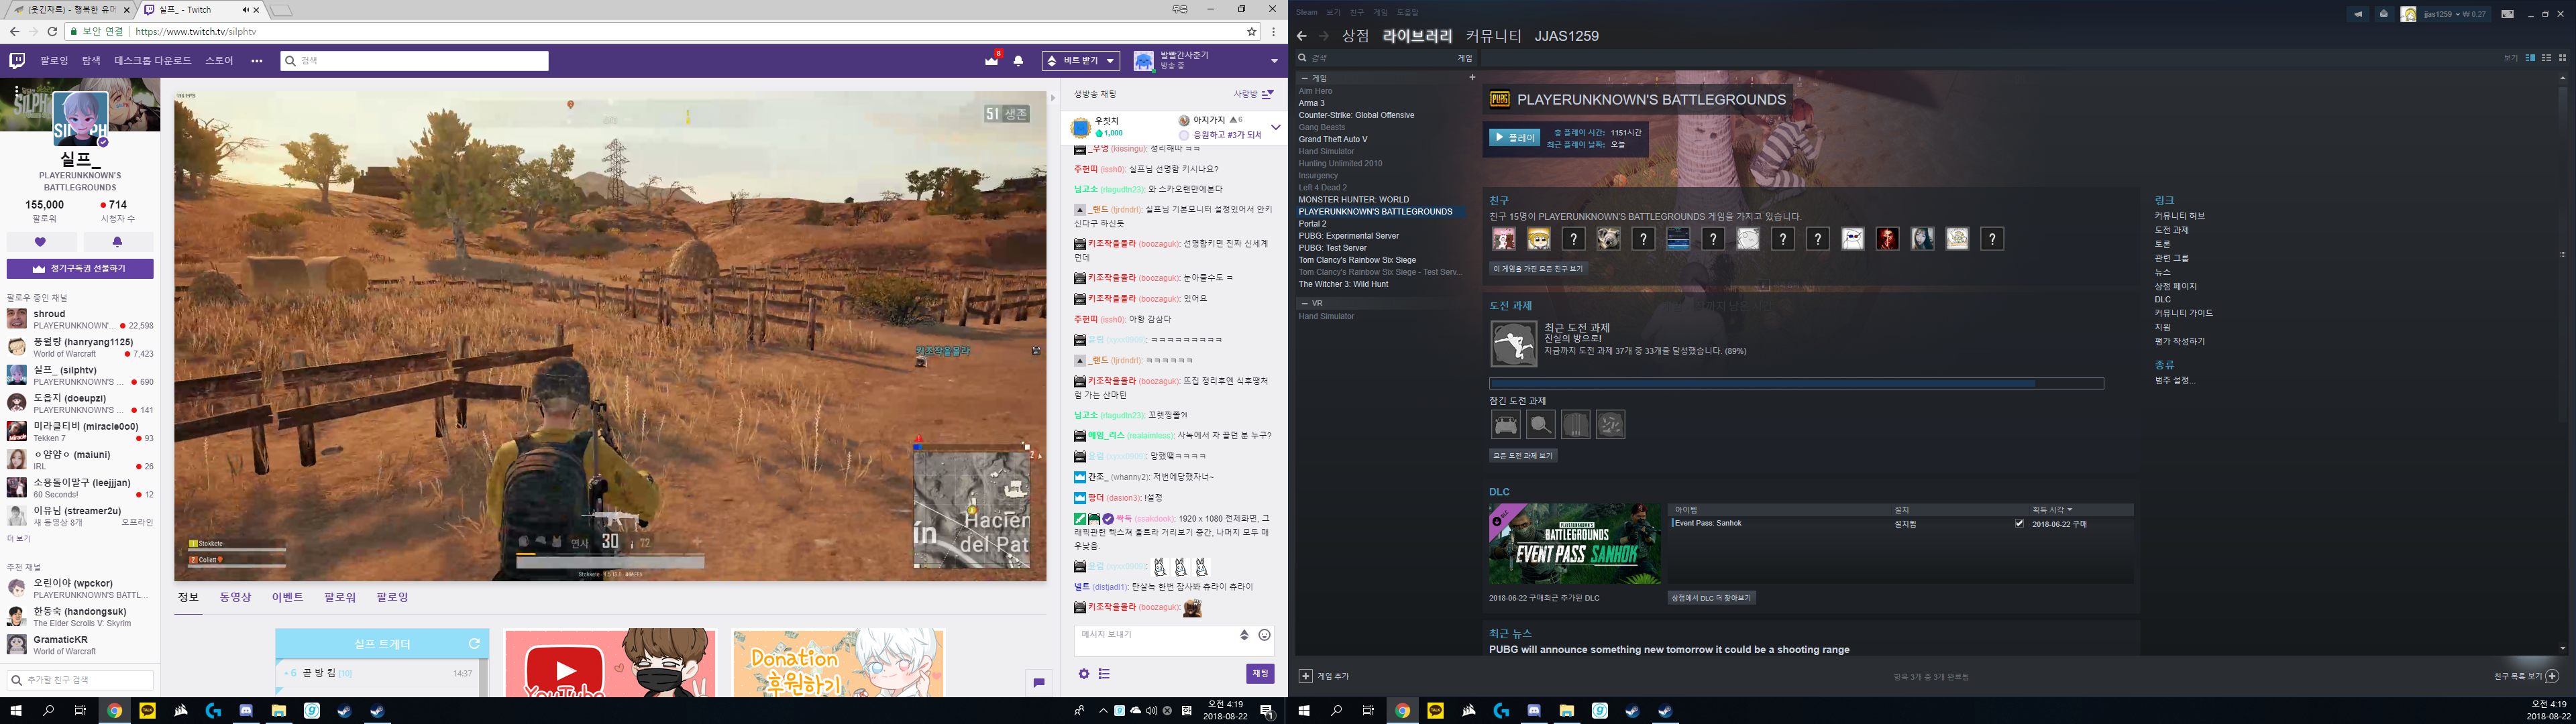Collapse the 게임 category in the Steam library
2576x724 pixels.
click(1304, 78)
